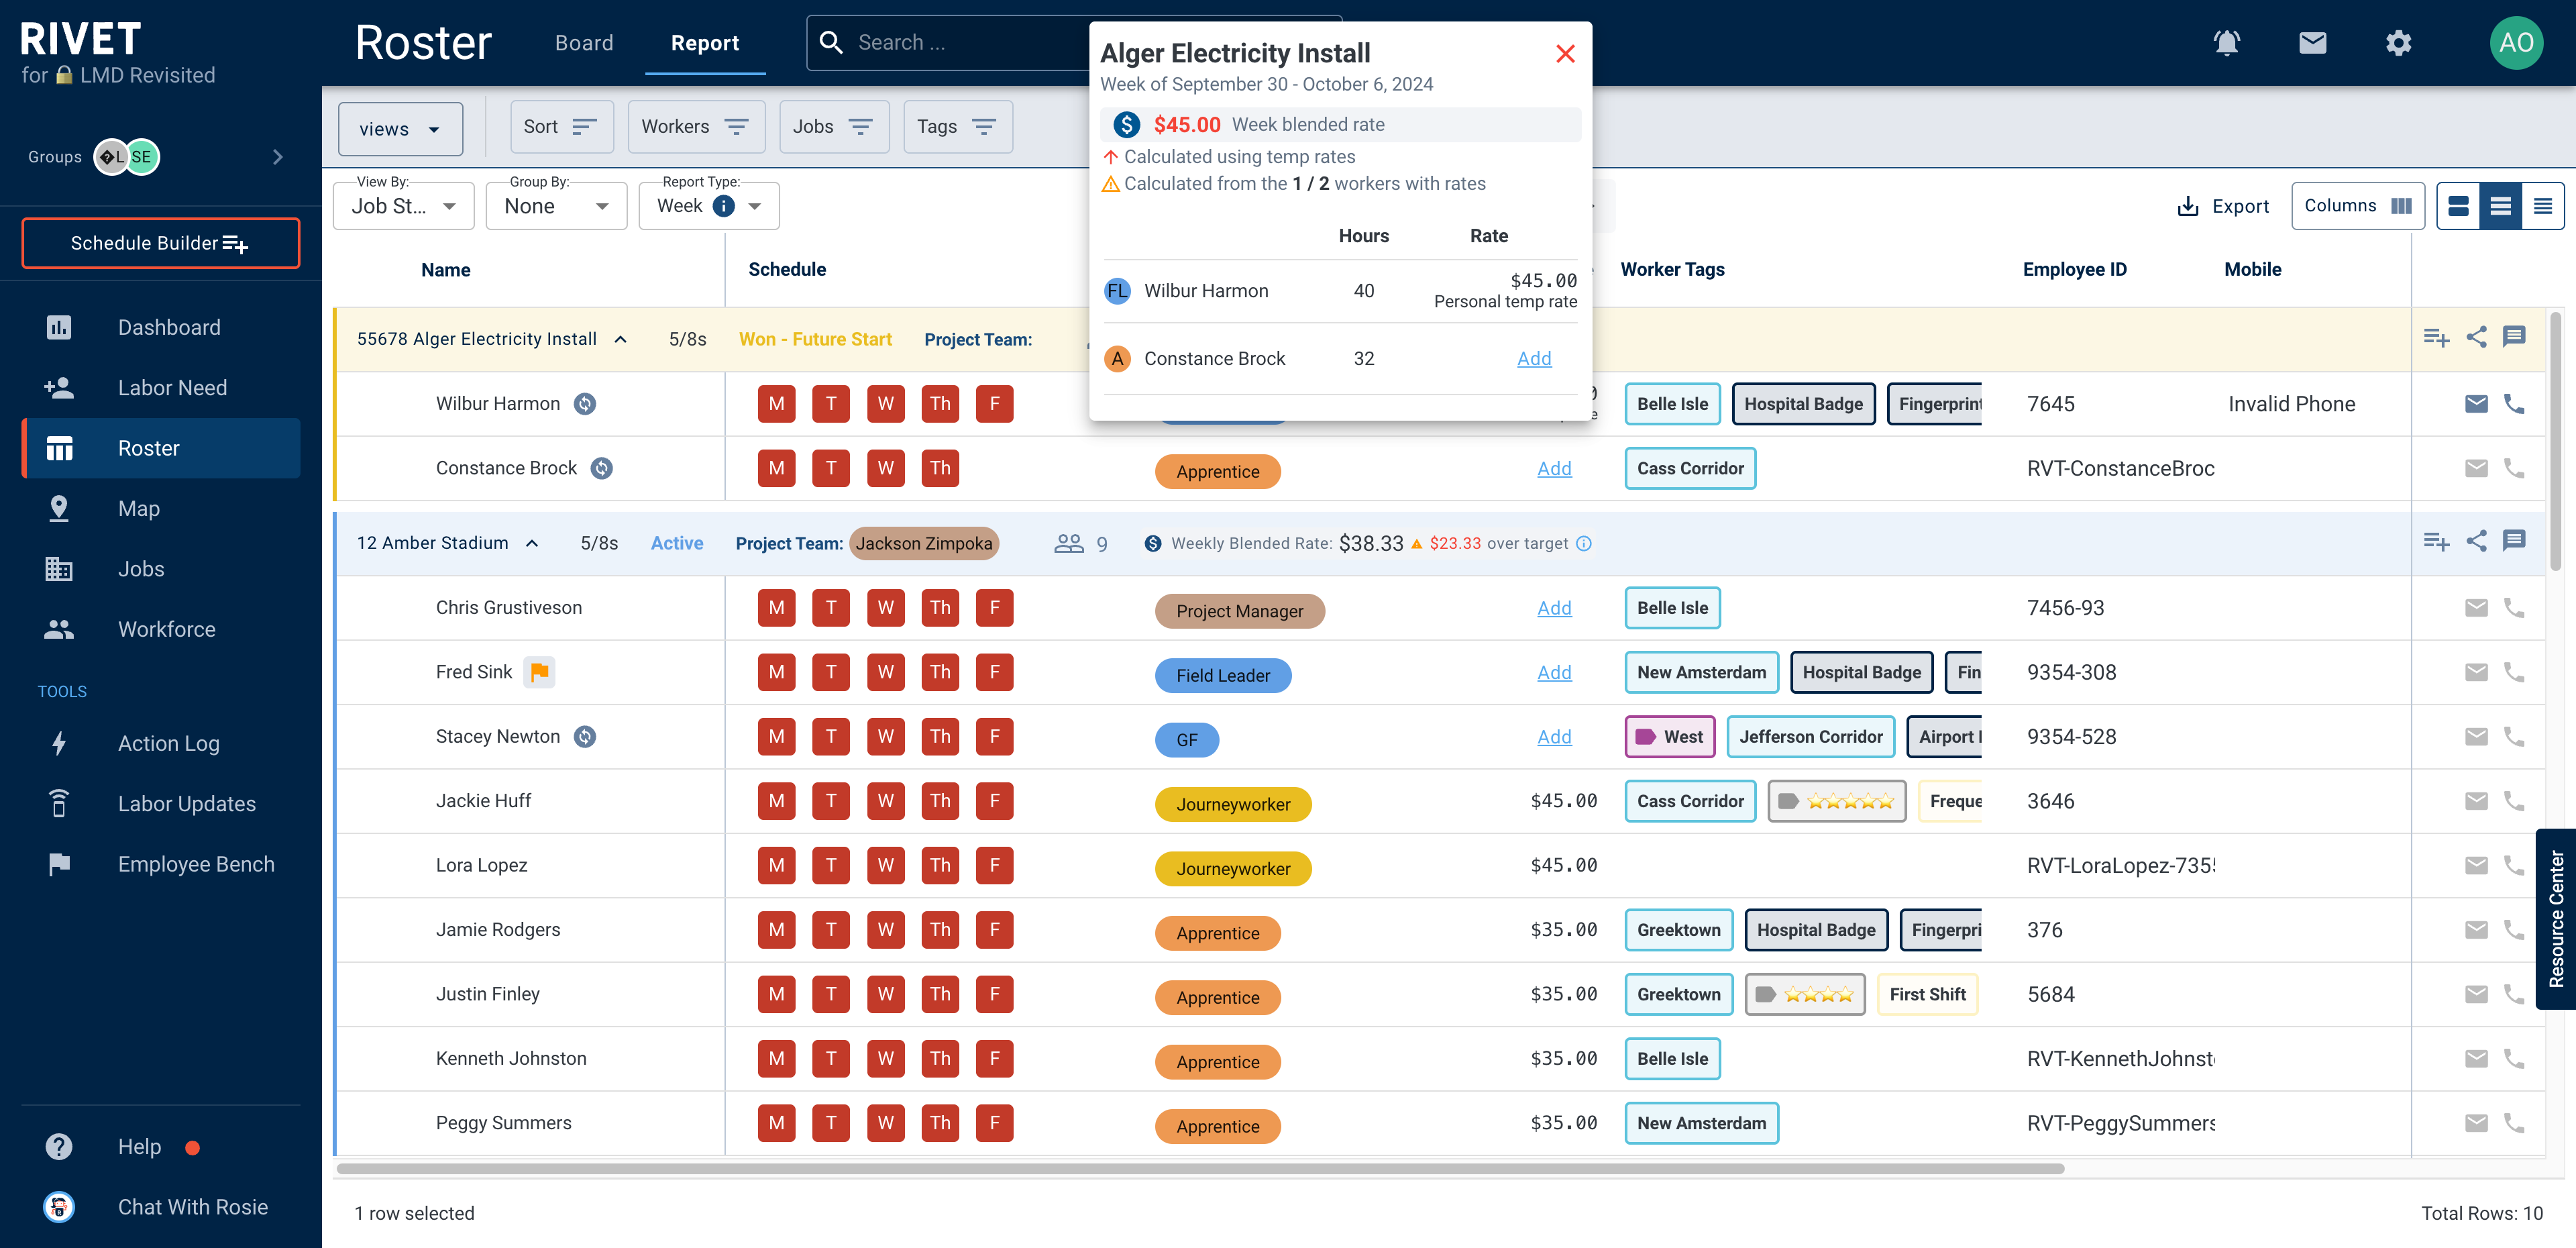The height and width of the screenshot is (1248, 2576).
Task: Toggle Wednesday for Fred Sink
Action: tap(885, 672)
